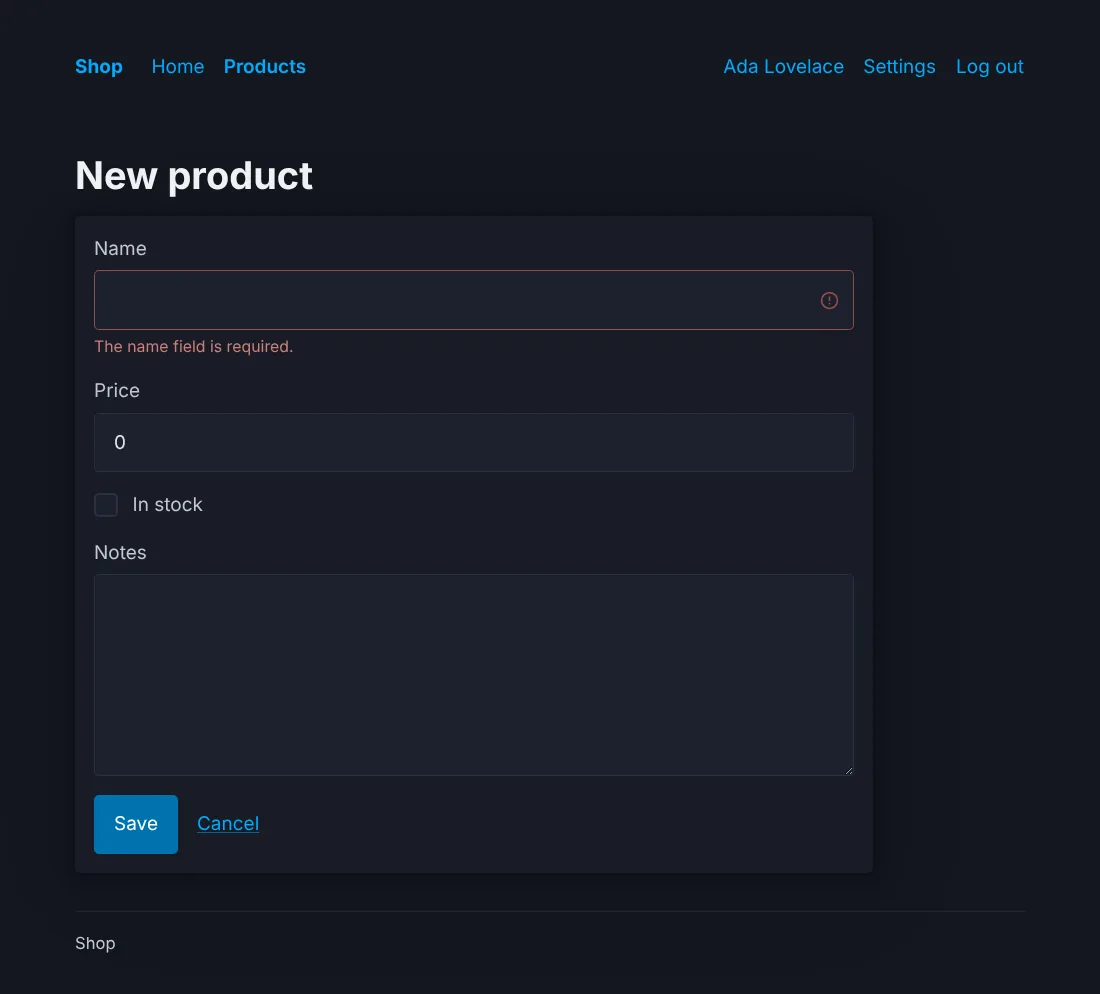Click the 'New product' heading
The height and width of the screenshot is (994, 1100).
click(194, 175)
